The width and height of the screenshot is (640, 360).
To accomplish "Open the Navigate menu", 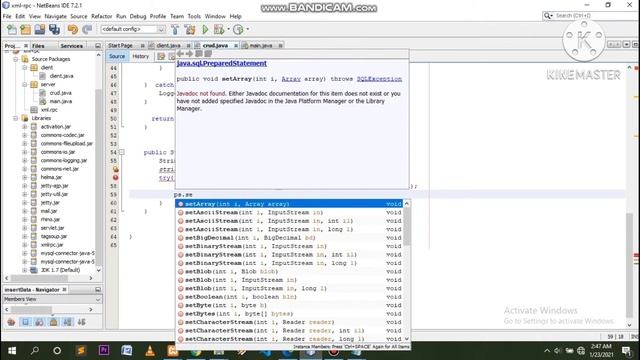I will [x=56, y=16].
